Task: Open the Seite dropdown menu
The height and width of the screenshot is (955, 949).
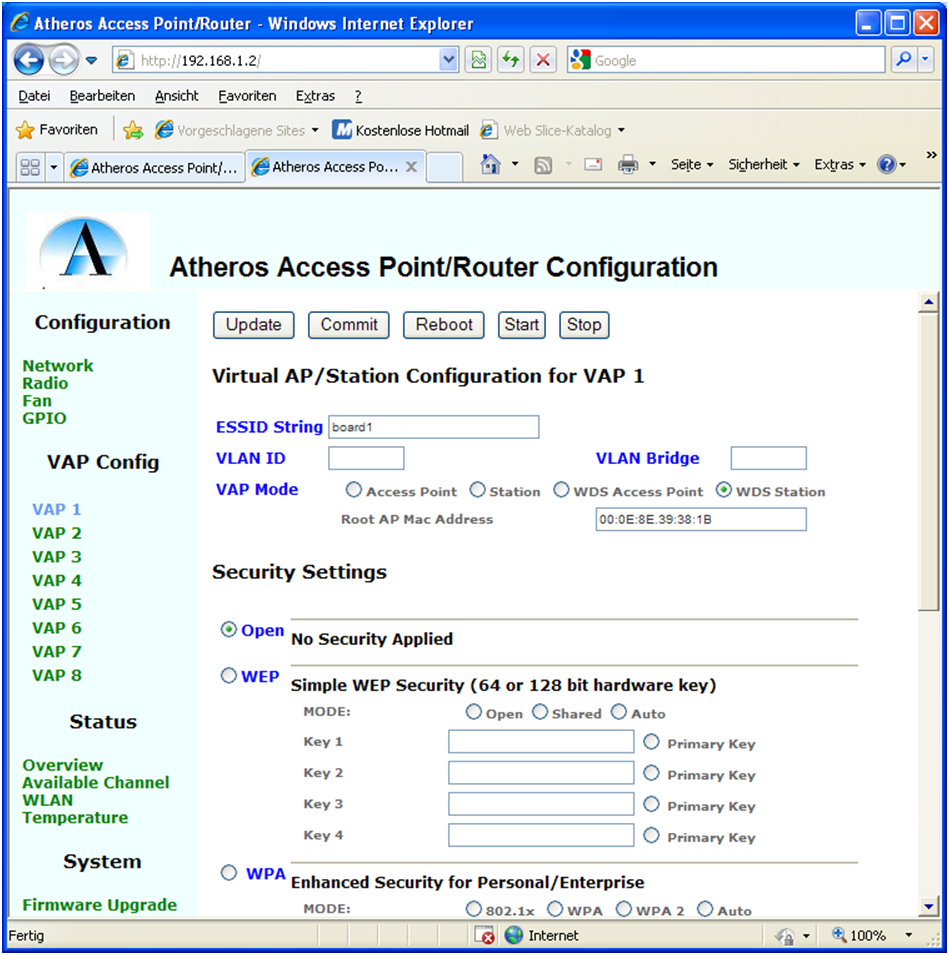Action: tap(692, 164)
